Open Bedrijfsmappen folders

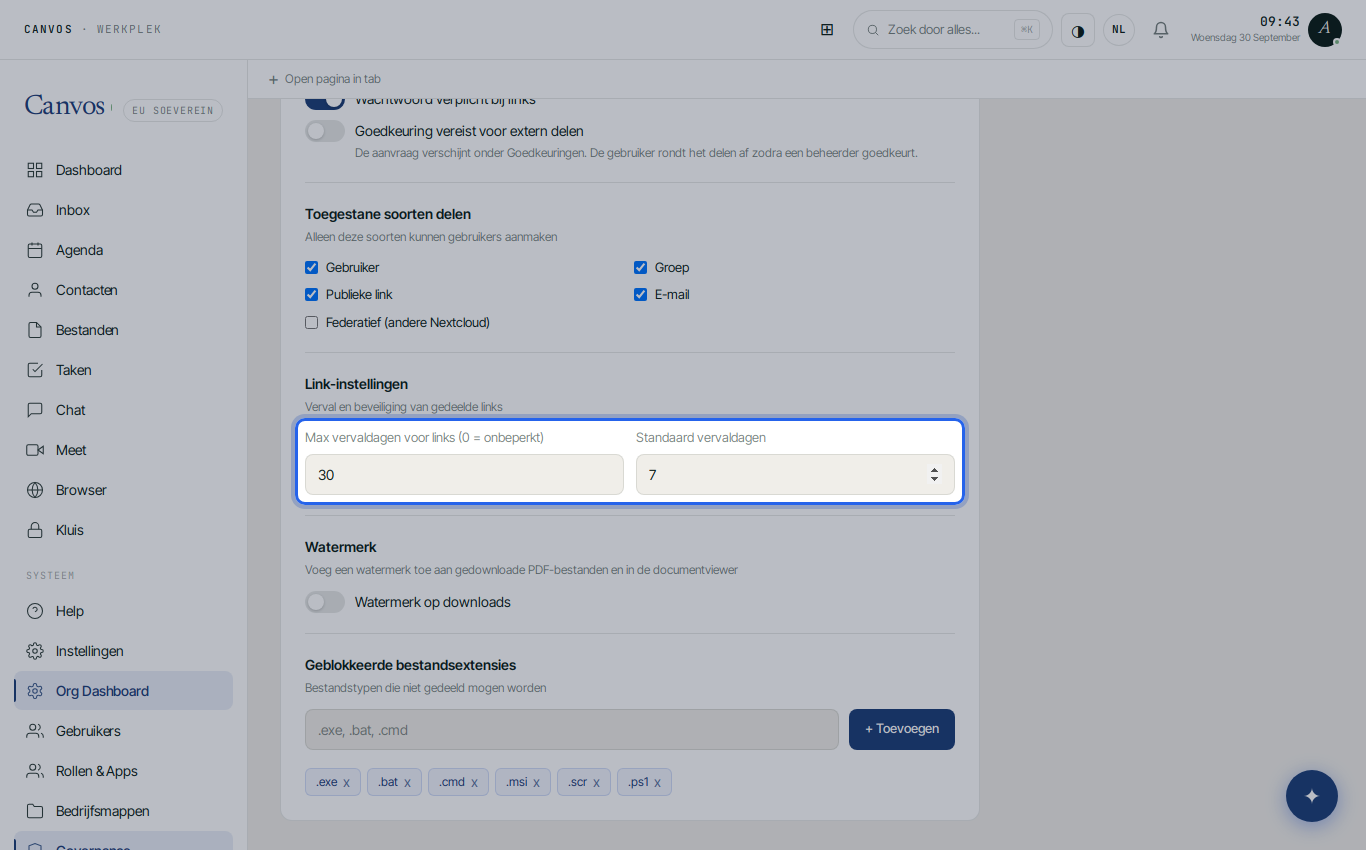pyautogui.click(x=123, y=811)
